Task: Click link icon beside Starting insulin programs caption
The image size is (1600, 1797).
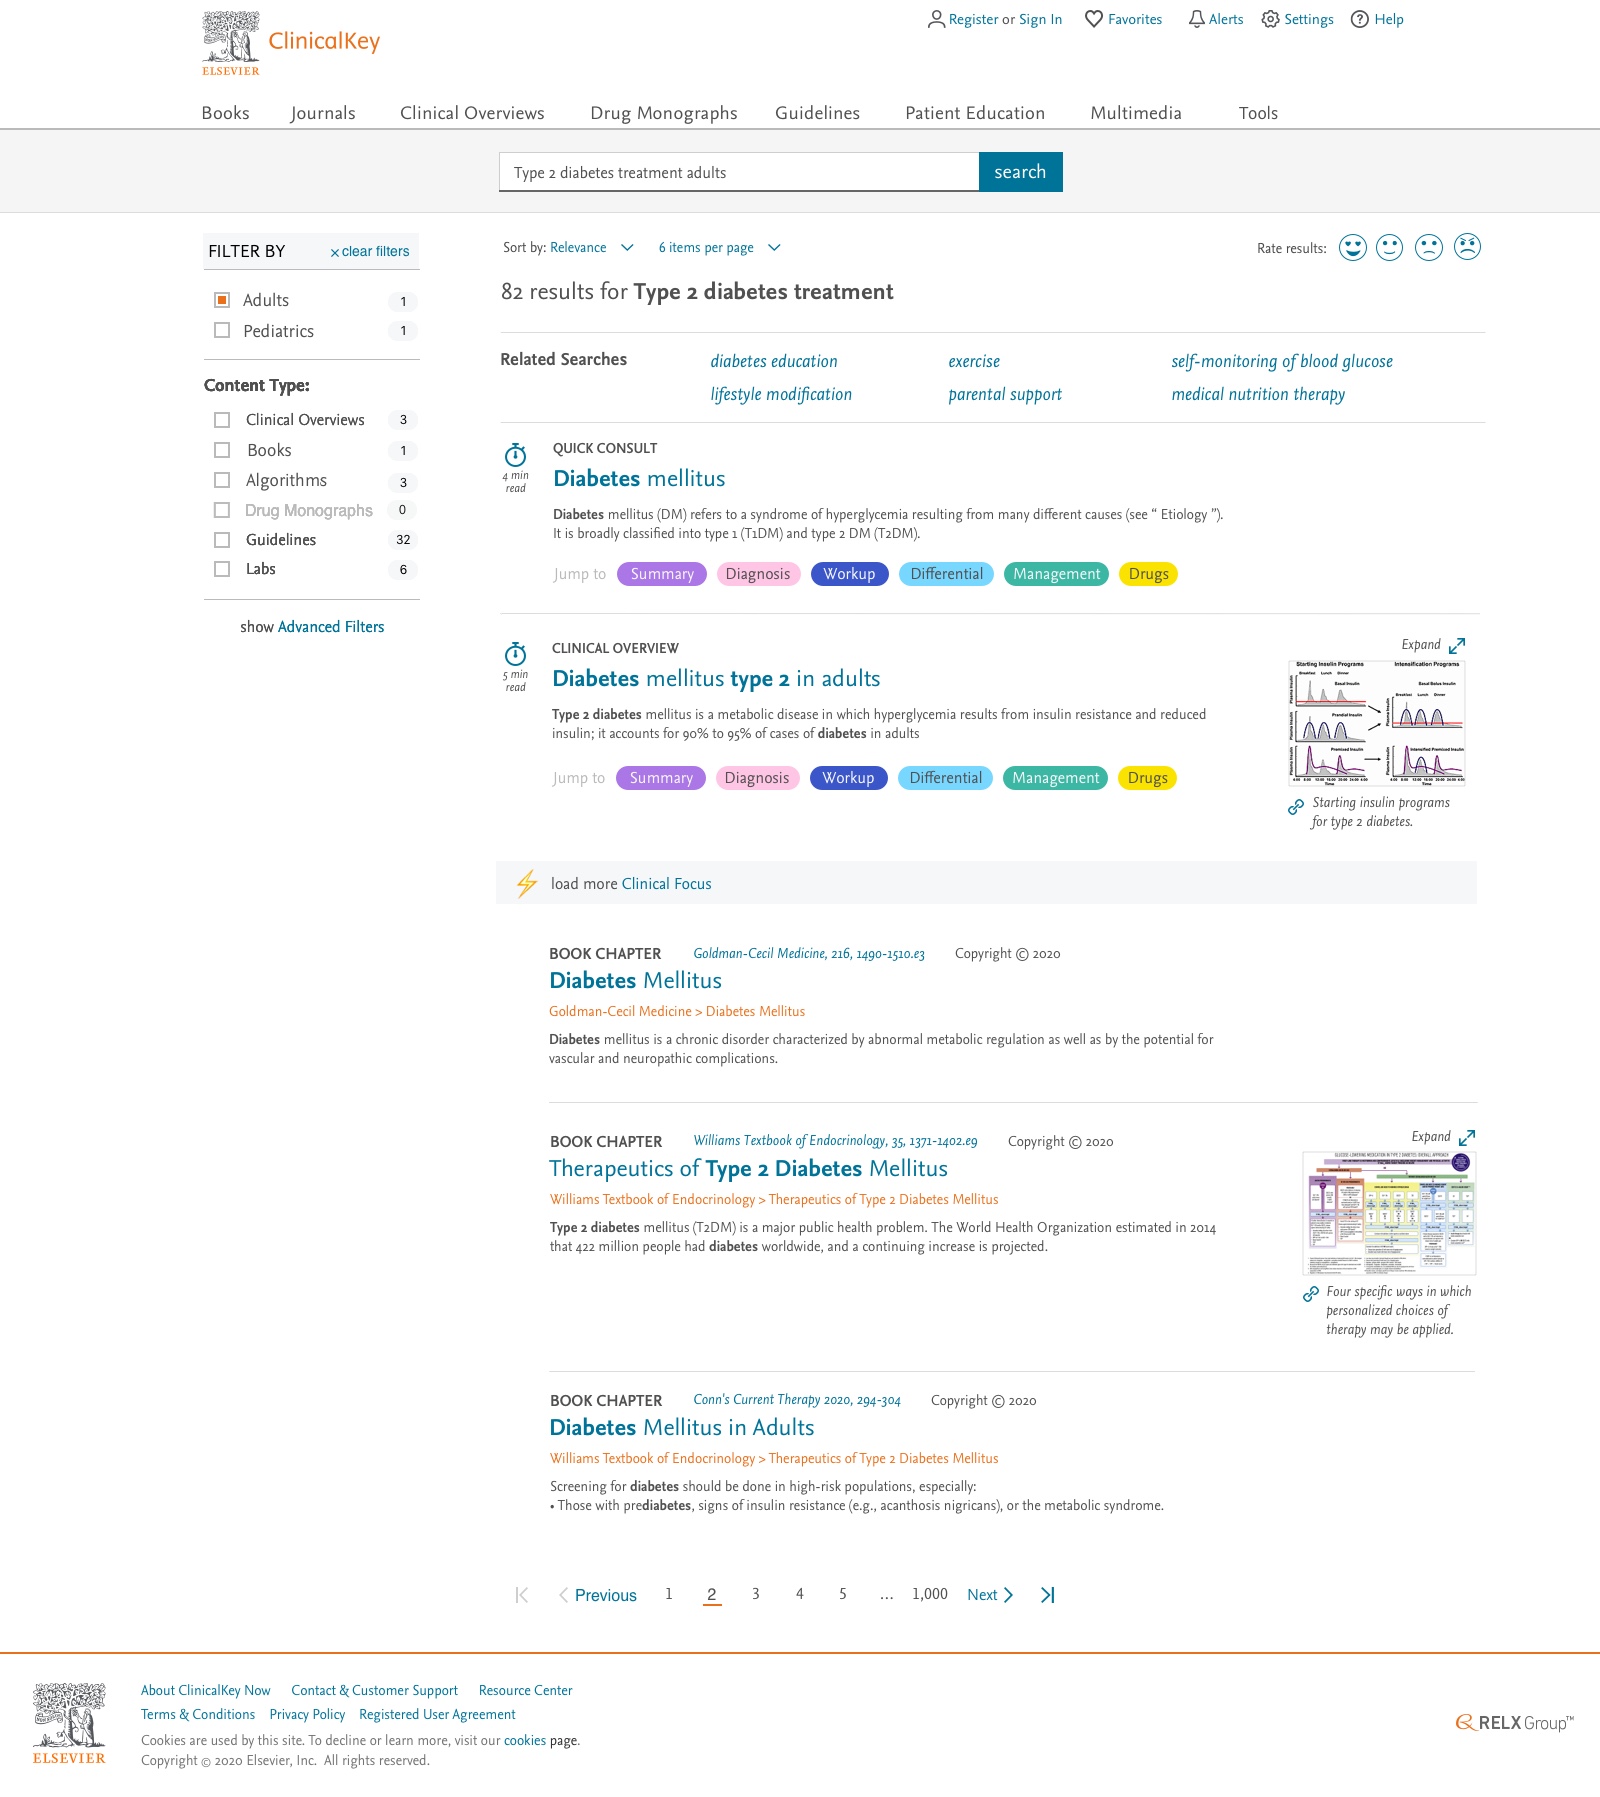Action: [1296, 806]
